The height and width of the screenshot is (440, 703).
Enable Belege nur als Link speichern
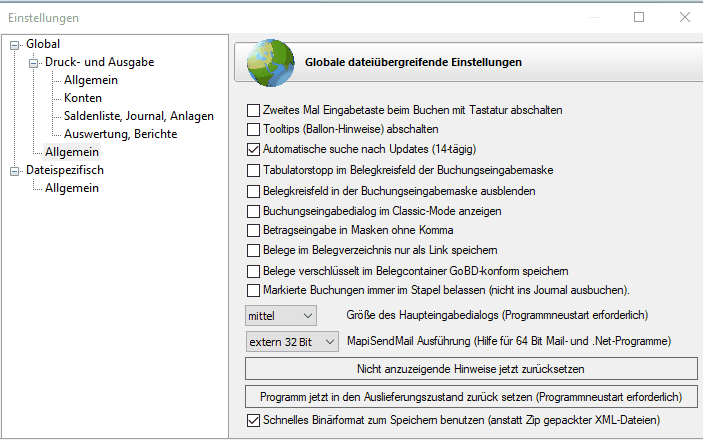click(x=253, y=250)
